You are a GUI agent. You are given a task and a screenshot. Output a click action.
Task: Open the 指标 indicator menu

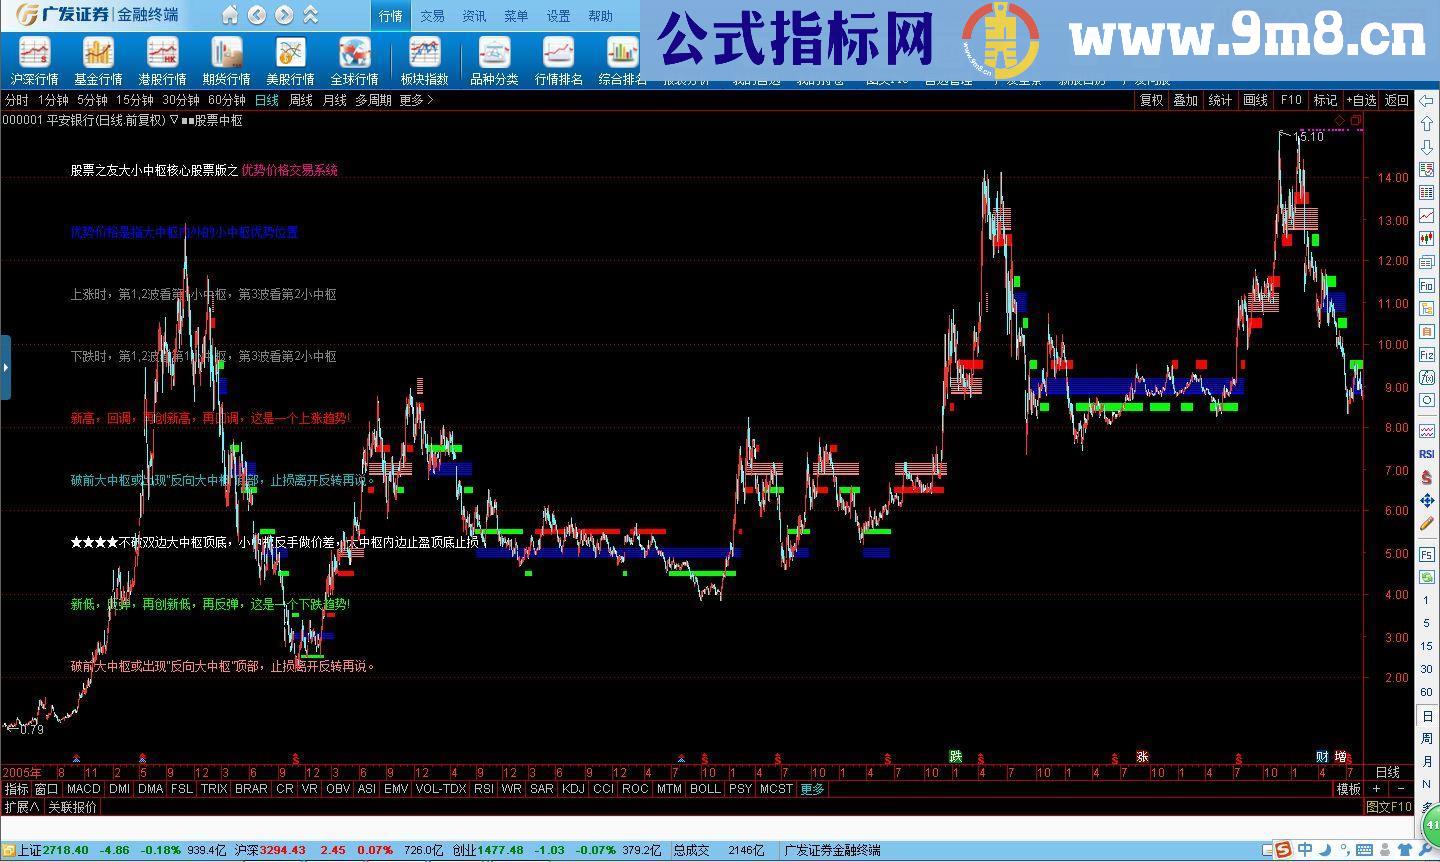pyautogui.click(x=17, y=789)
